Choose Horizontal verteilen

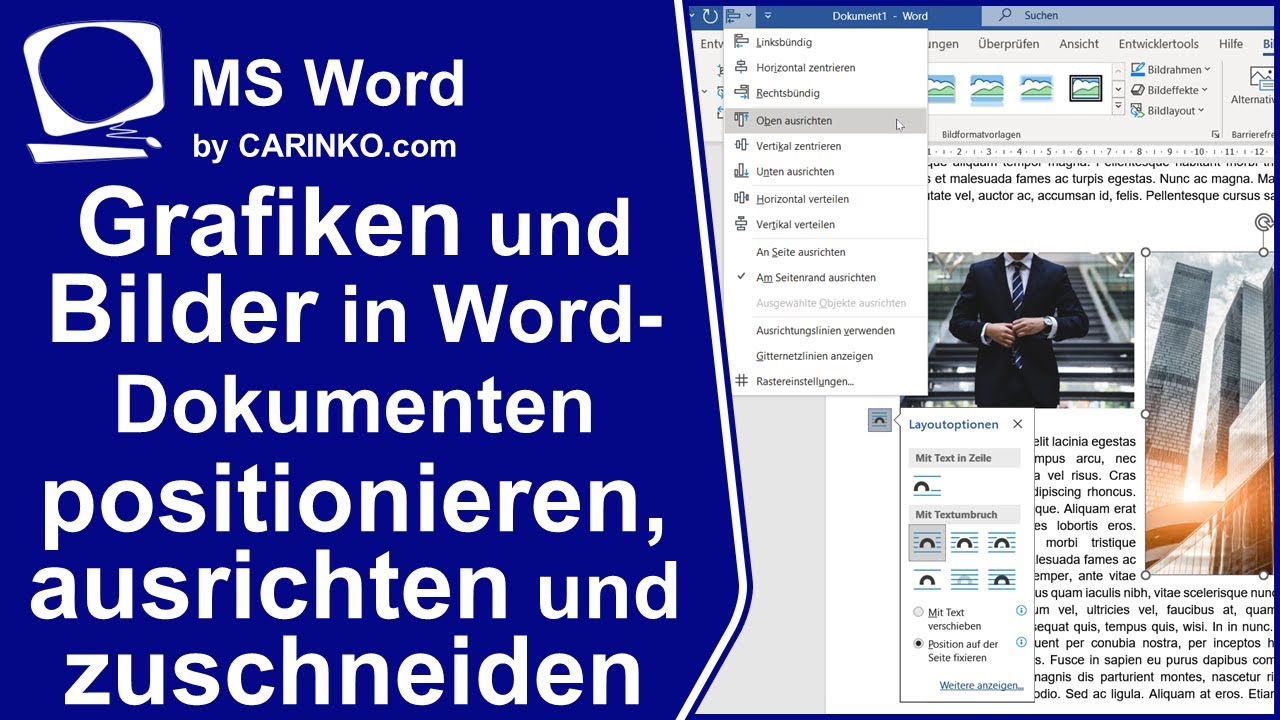click(824, 199)
